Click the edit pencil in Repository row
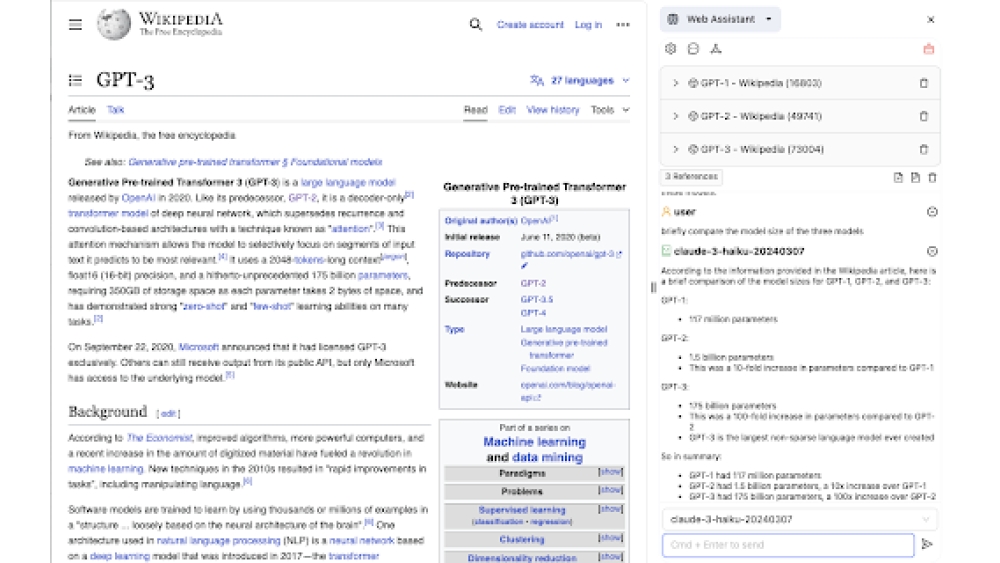This screenshot has width=1000, height=563. (x=524, y=266)
